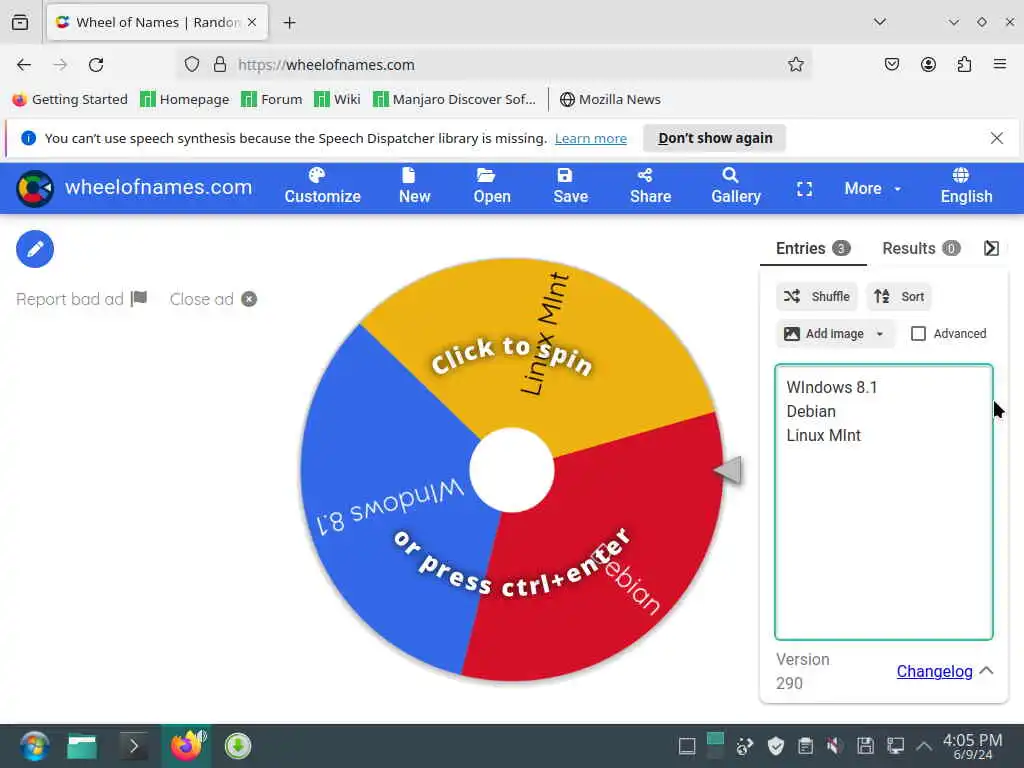Reload the current page
Image resolution: width=1024 pixels, height=768 pixels.
coord(96,65)
